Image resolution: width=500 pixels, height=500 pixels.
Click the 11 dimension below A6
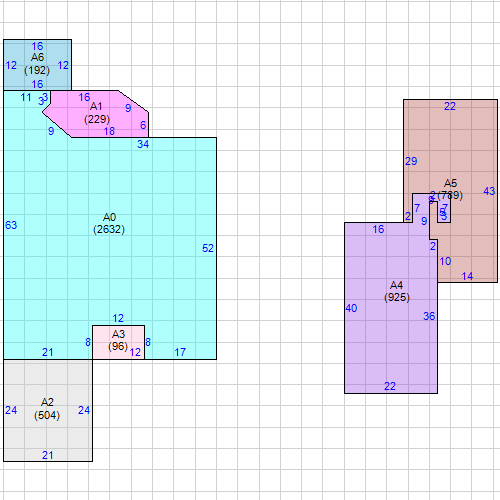26,98
